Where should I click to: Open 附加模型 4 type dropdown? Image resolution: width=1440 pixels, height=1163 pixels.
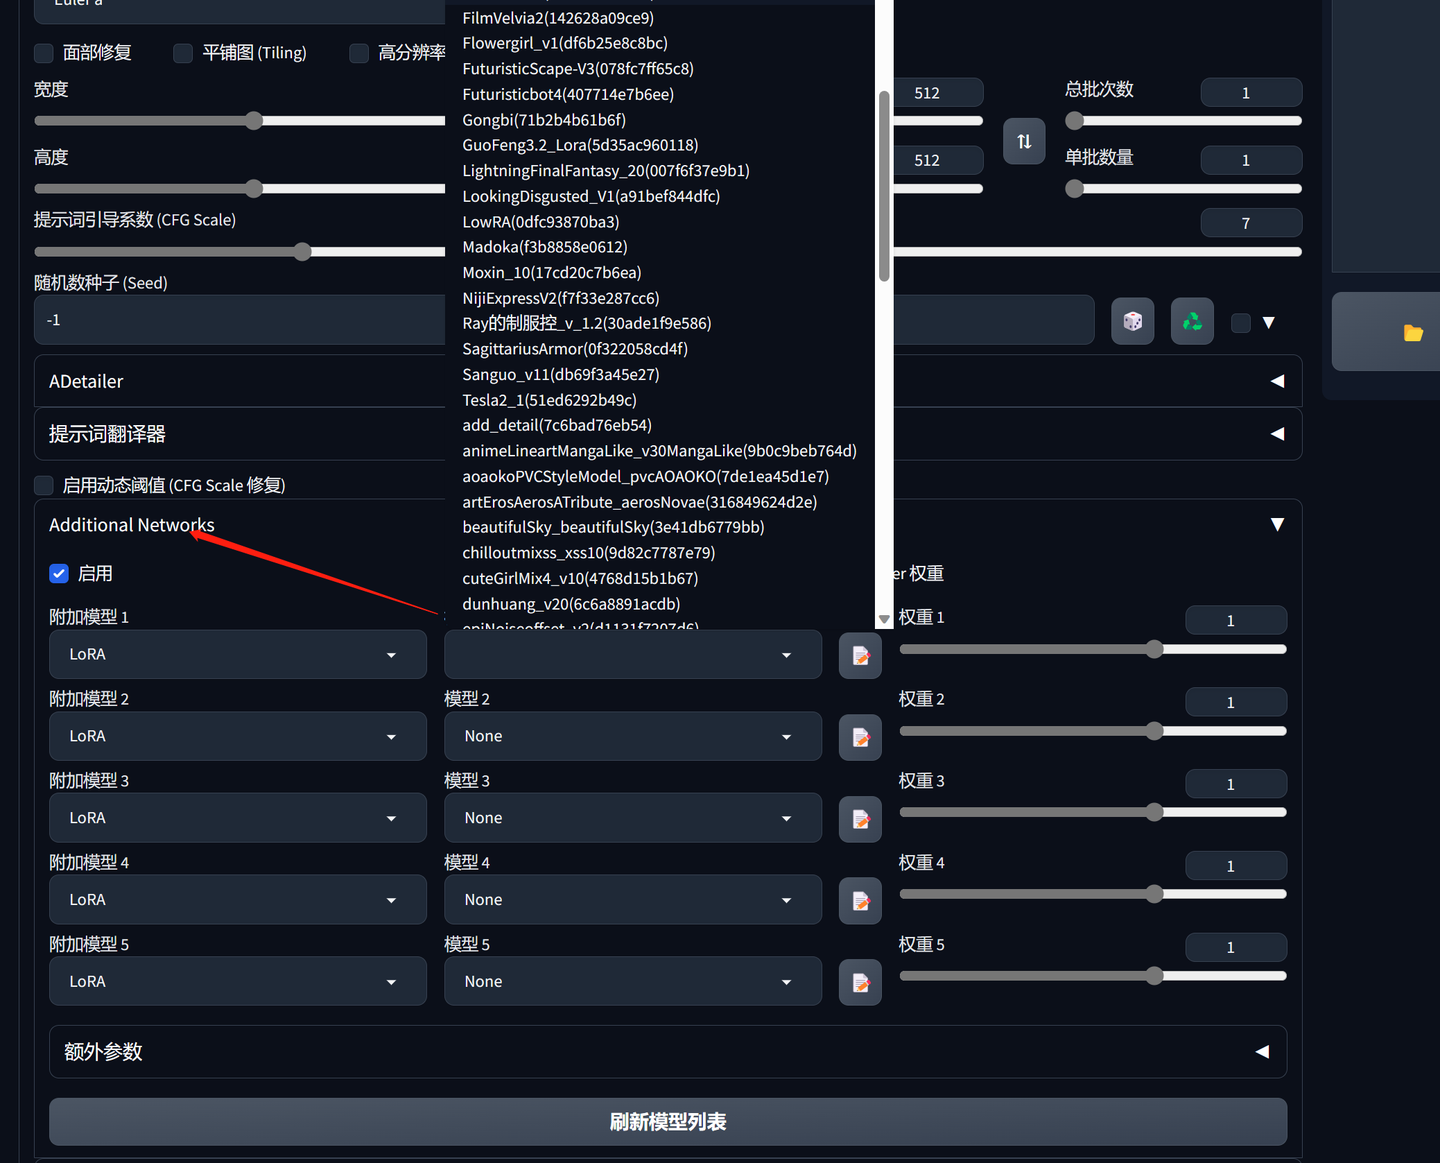(x=238, y=900)
